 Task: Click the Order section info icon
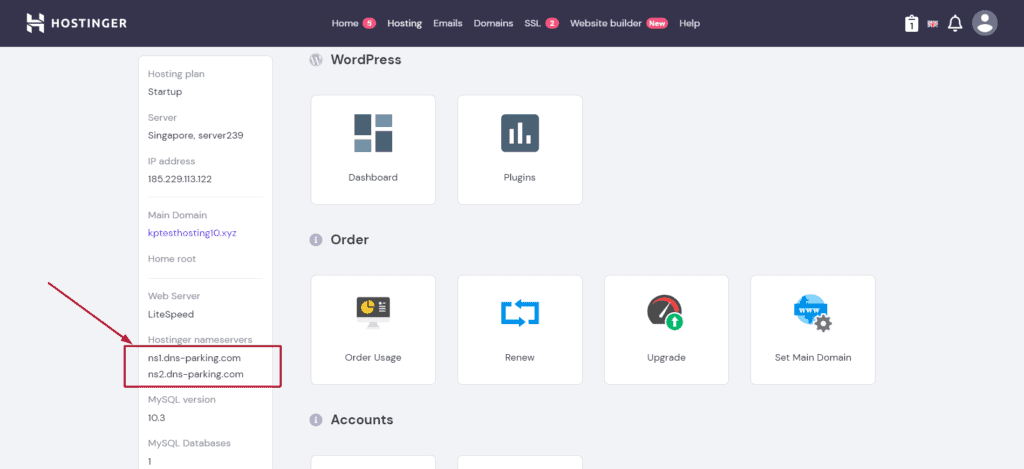tap(316, 240)
